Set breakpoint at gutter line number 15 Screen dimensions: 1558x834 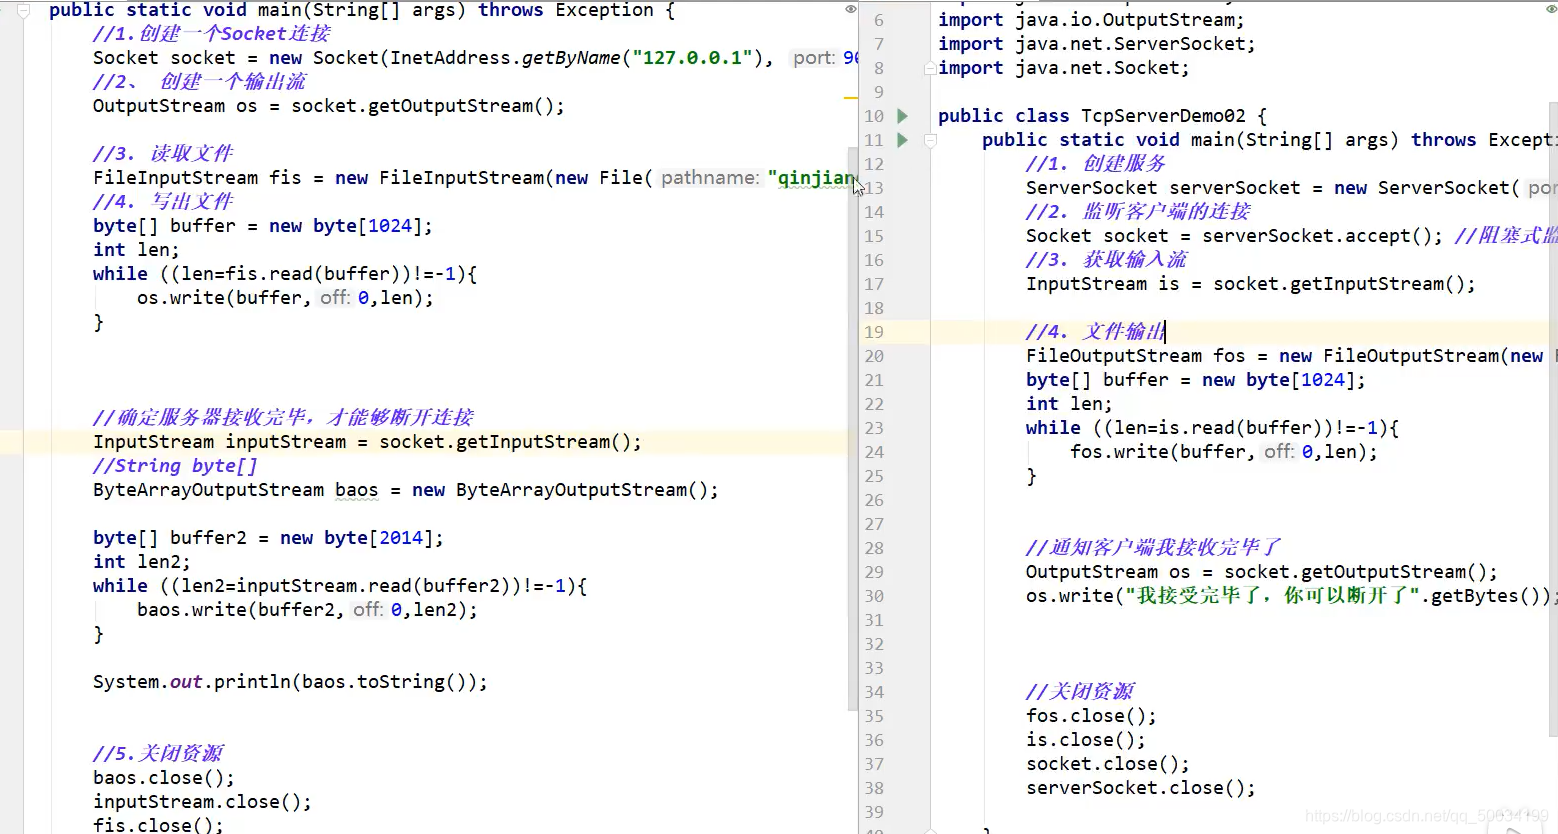tap(874, 236)
